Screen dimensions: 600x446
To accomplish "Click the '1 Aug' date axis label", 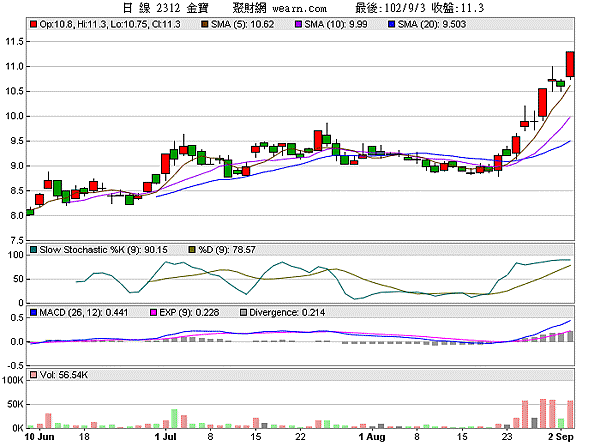I will pos(372,437).
